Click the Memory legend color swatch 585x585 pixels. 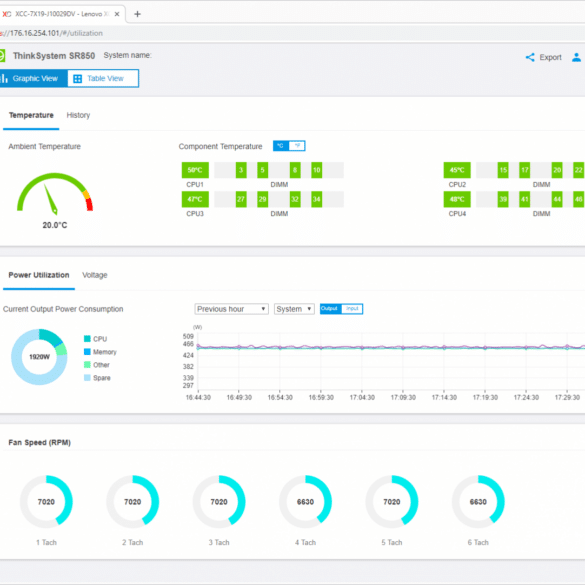[87, 352]
